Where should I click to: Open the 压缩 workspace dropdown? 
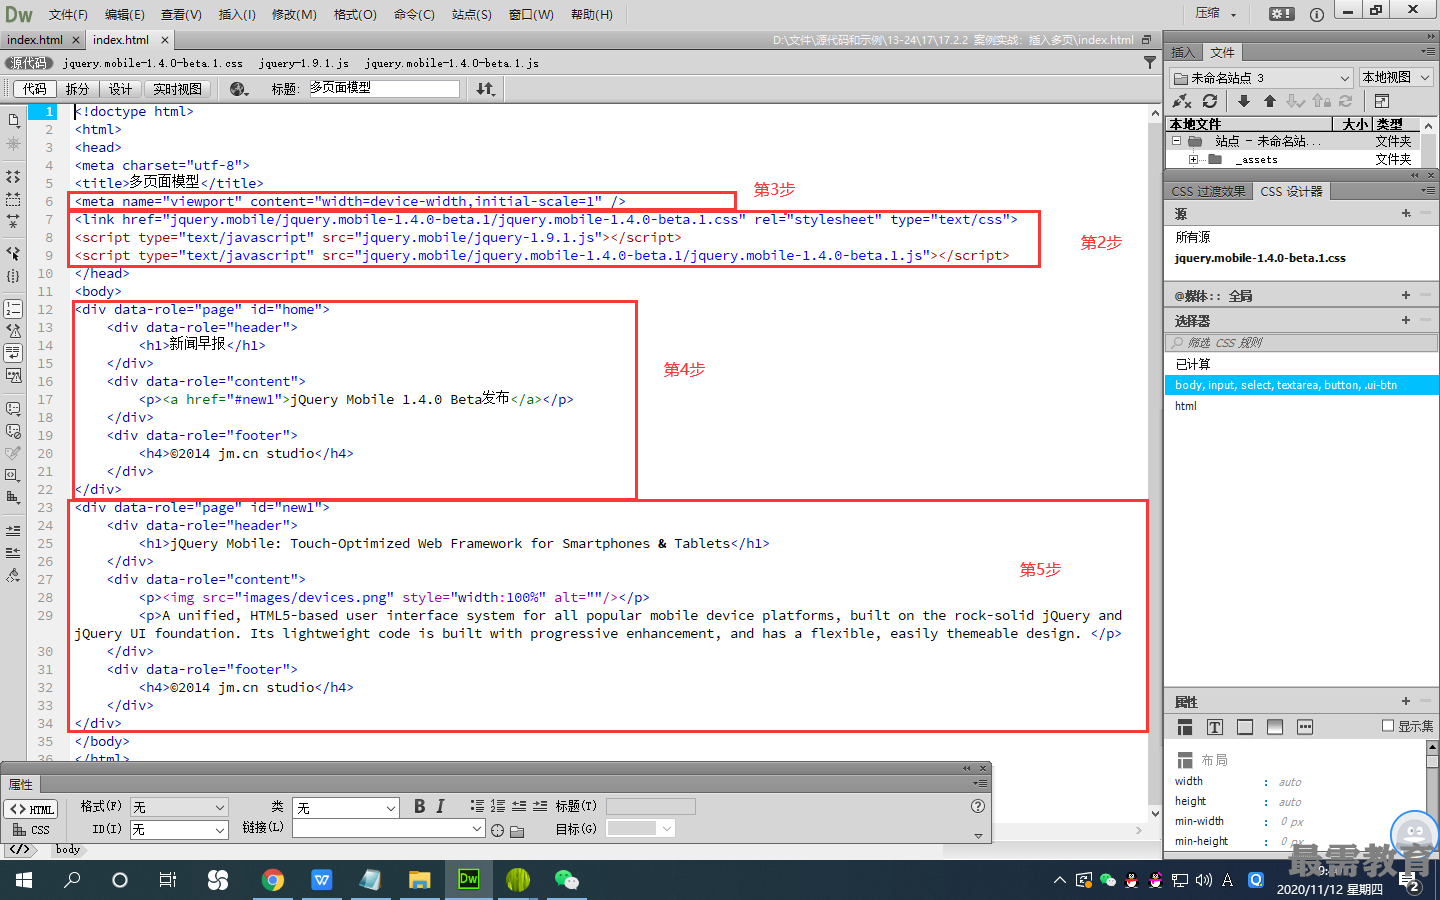(x=1216, y=13)
